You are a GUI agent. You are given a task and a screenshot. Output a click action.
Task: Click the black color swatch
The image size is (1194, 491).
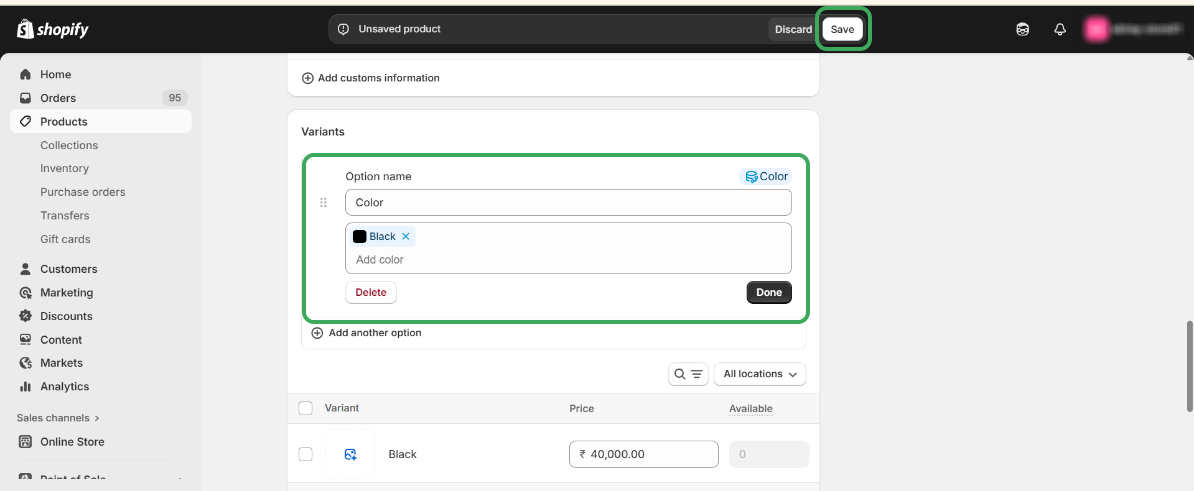click(360, 237)
